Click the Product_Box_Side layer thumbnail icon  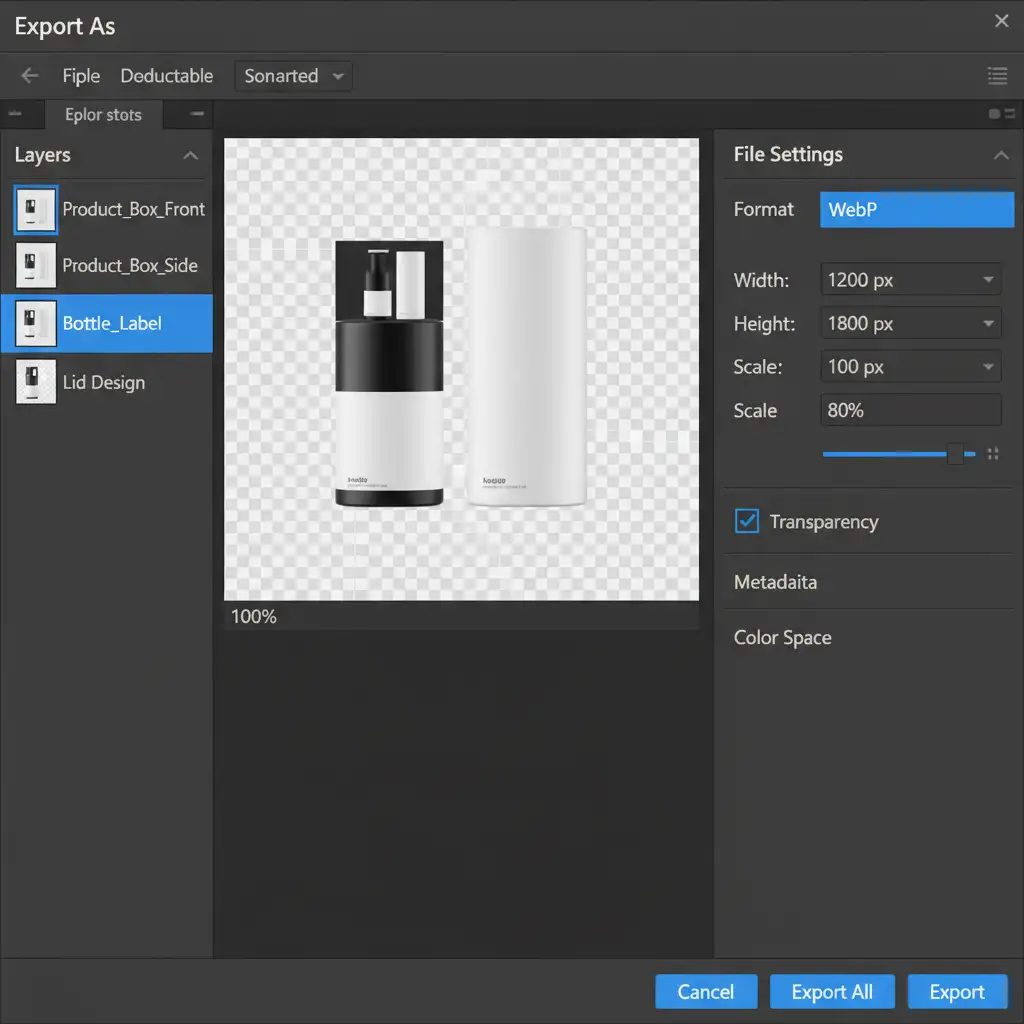pos(36,266)
